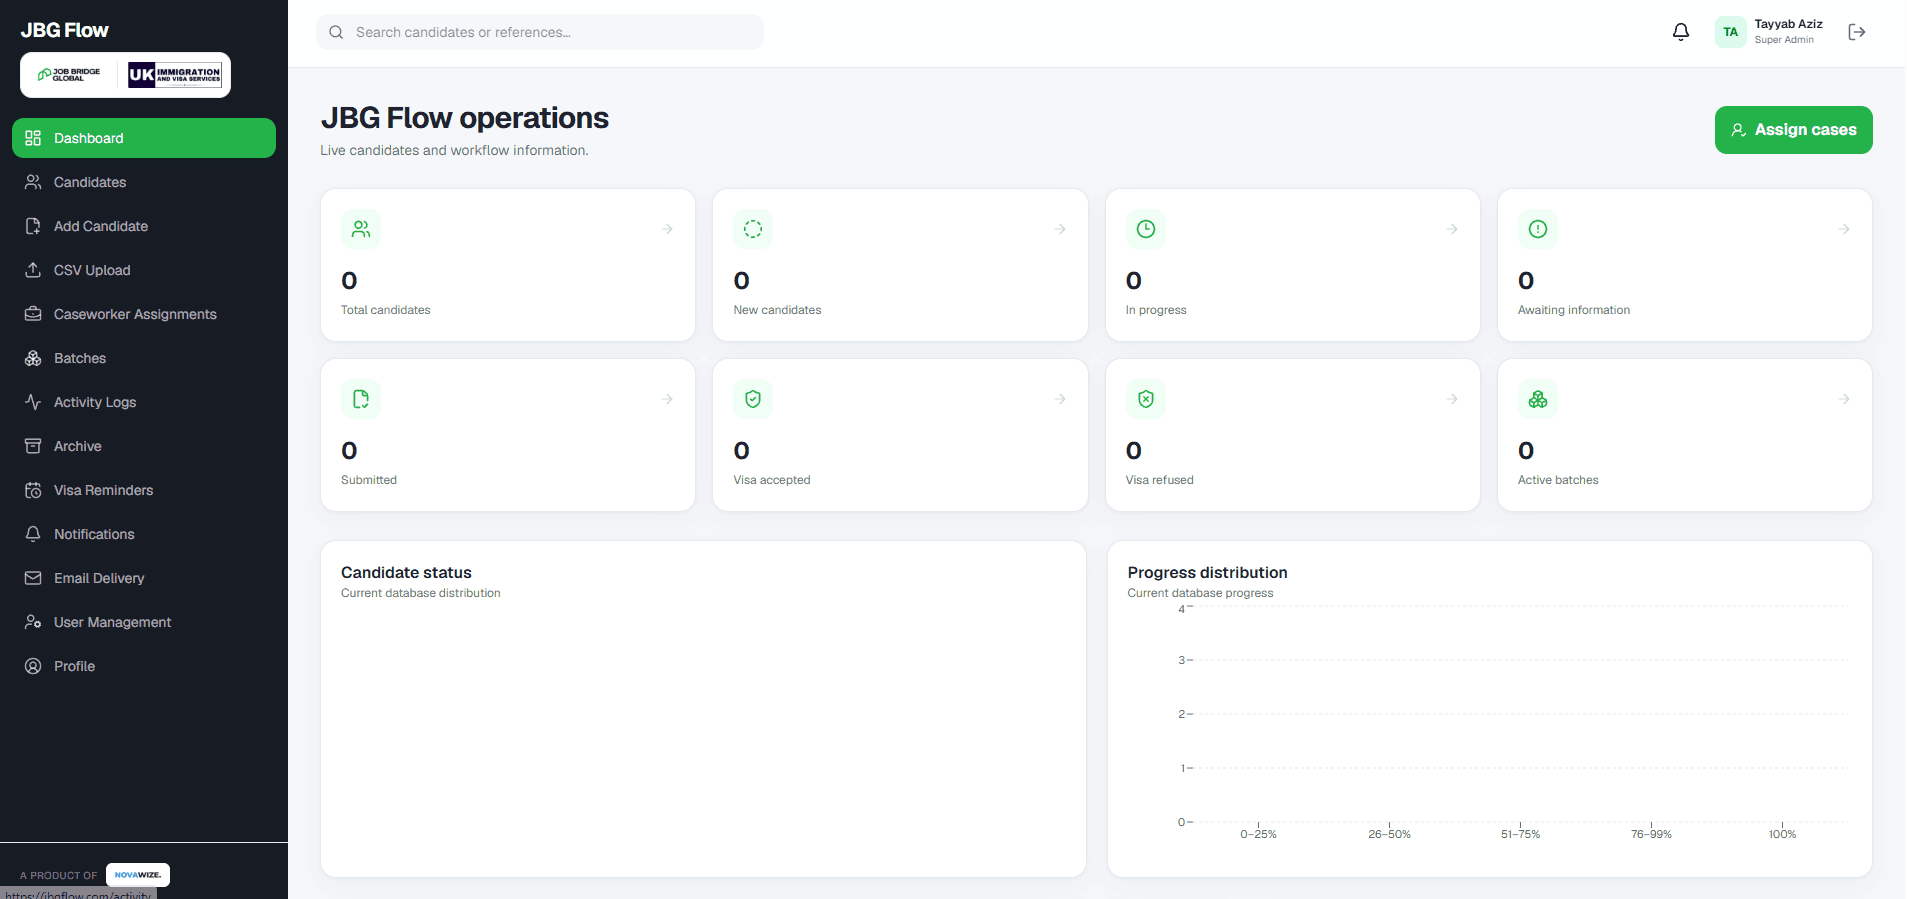This screenshot has width=1907, height=899.
Task: Click the Total candidates label
Action: (x=386, y=310)
